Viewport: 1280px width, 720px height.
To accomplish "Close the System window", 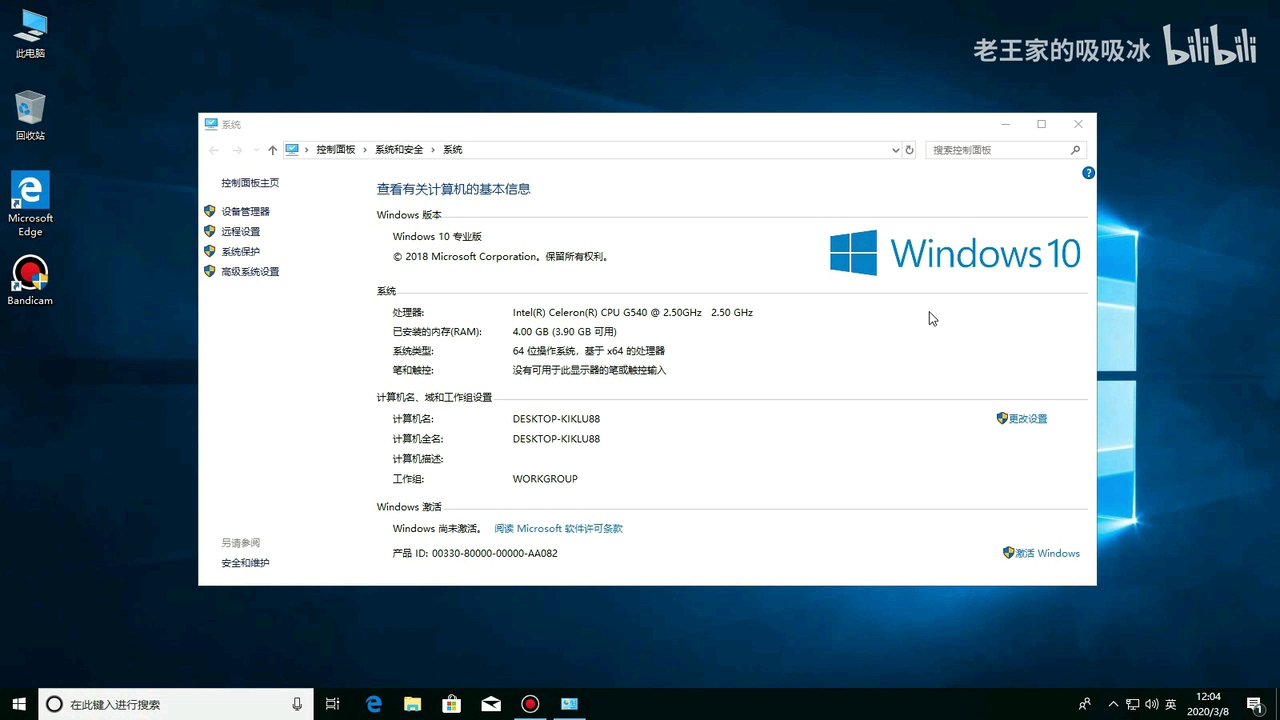I will (1078, 124).
